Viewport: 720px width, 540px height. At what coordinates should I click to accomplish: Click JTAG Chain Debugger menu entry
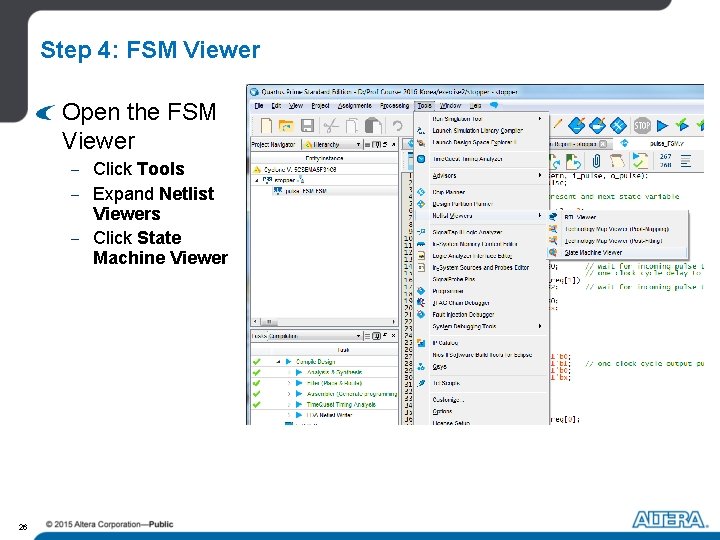click(481, 303)
